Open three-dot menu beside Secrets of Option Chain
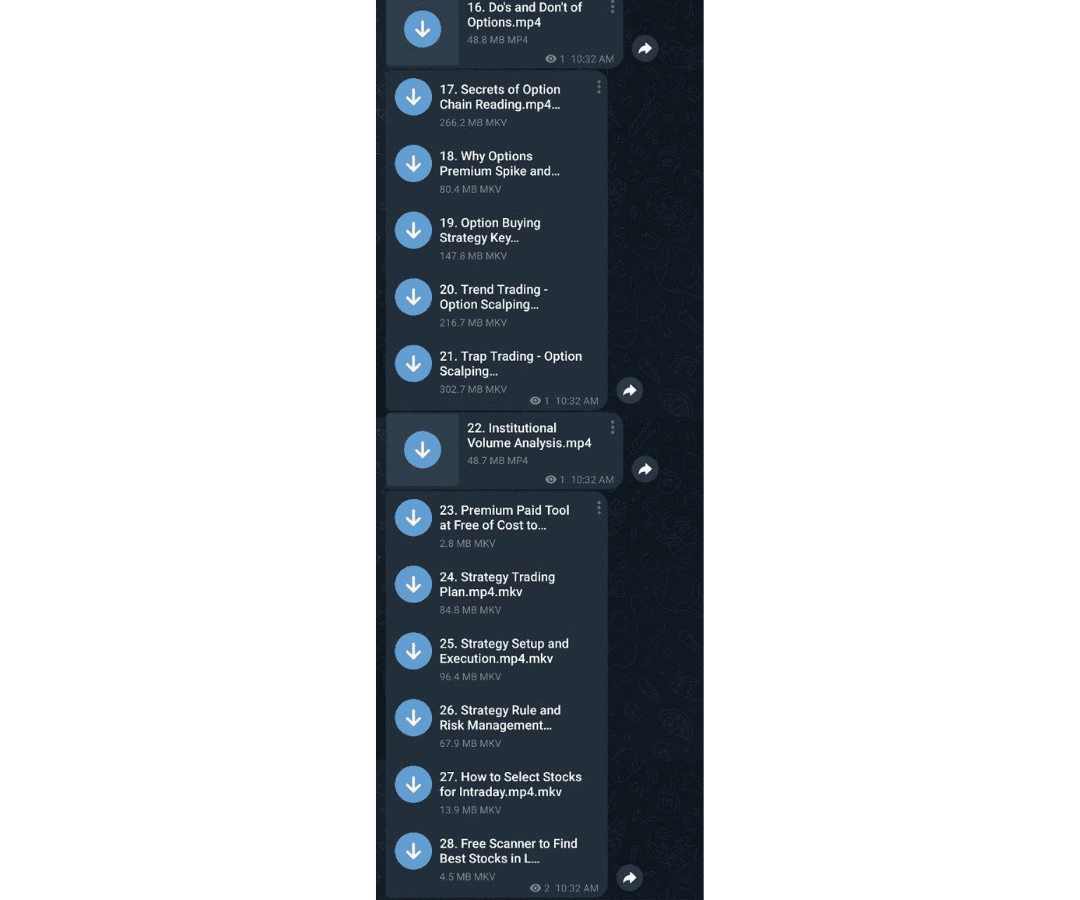This screenshot has width=1080, height=900. 599,87
